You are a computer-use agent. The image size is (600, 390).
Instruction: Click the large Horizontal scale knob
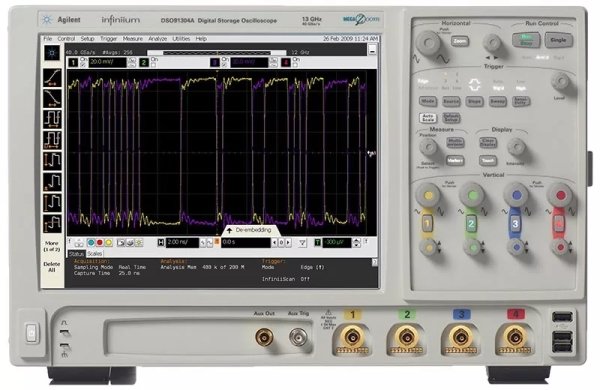(428, 43)
